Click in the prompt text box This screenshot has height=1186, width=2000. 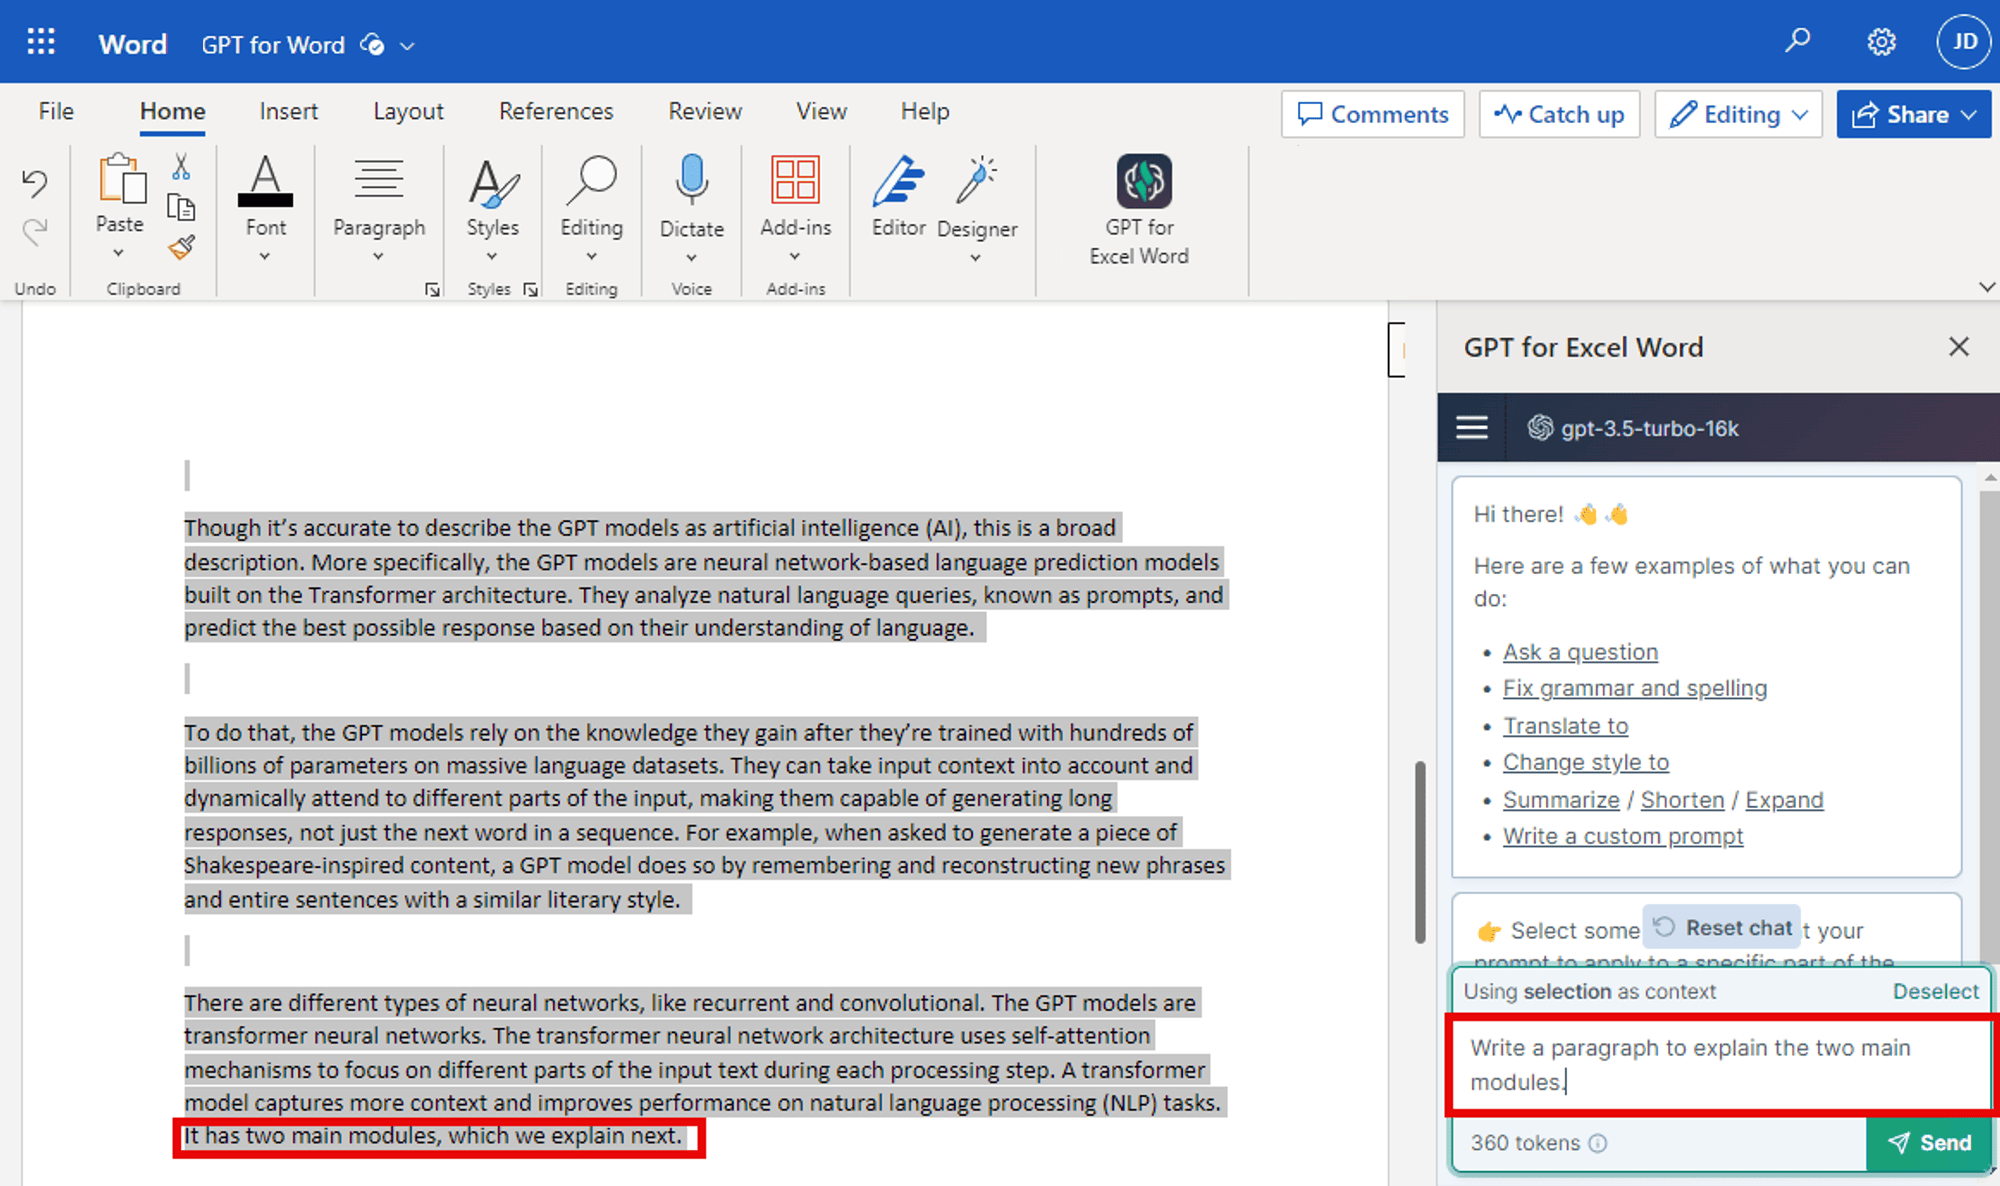(x=1720, y=1064)
